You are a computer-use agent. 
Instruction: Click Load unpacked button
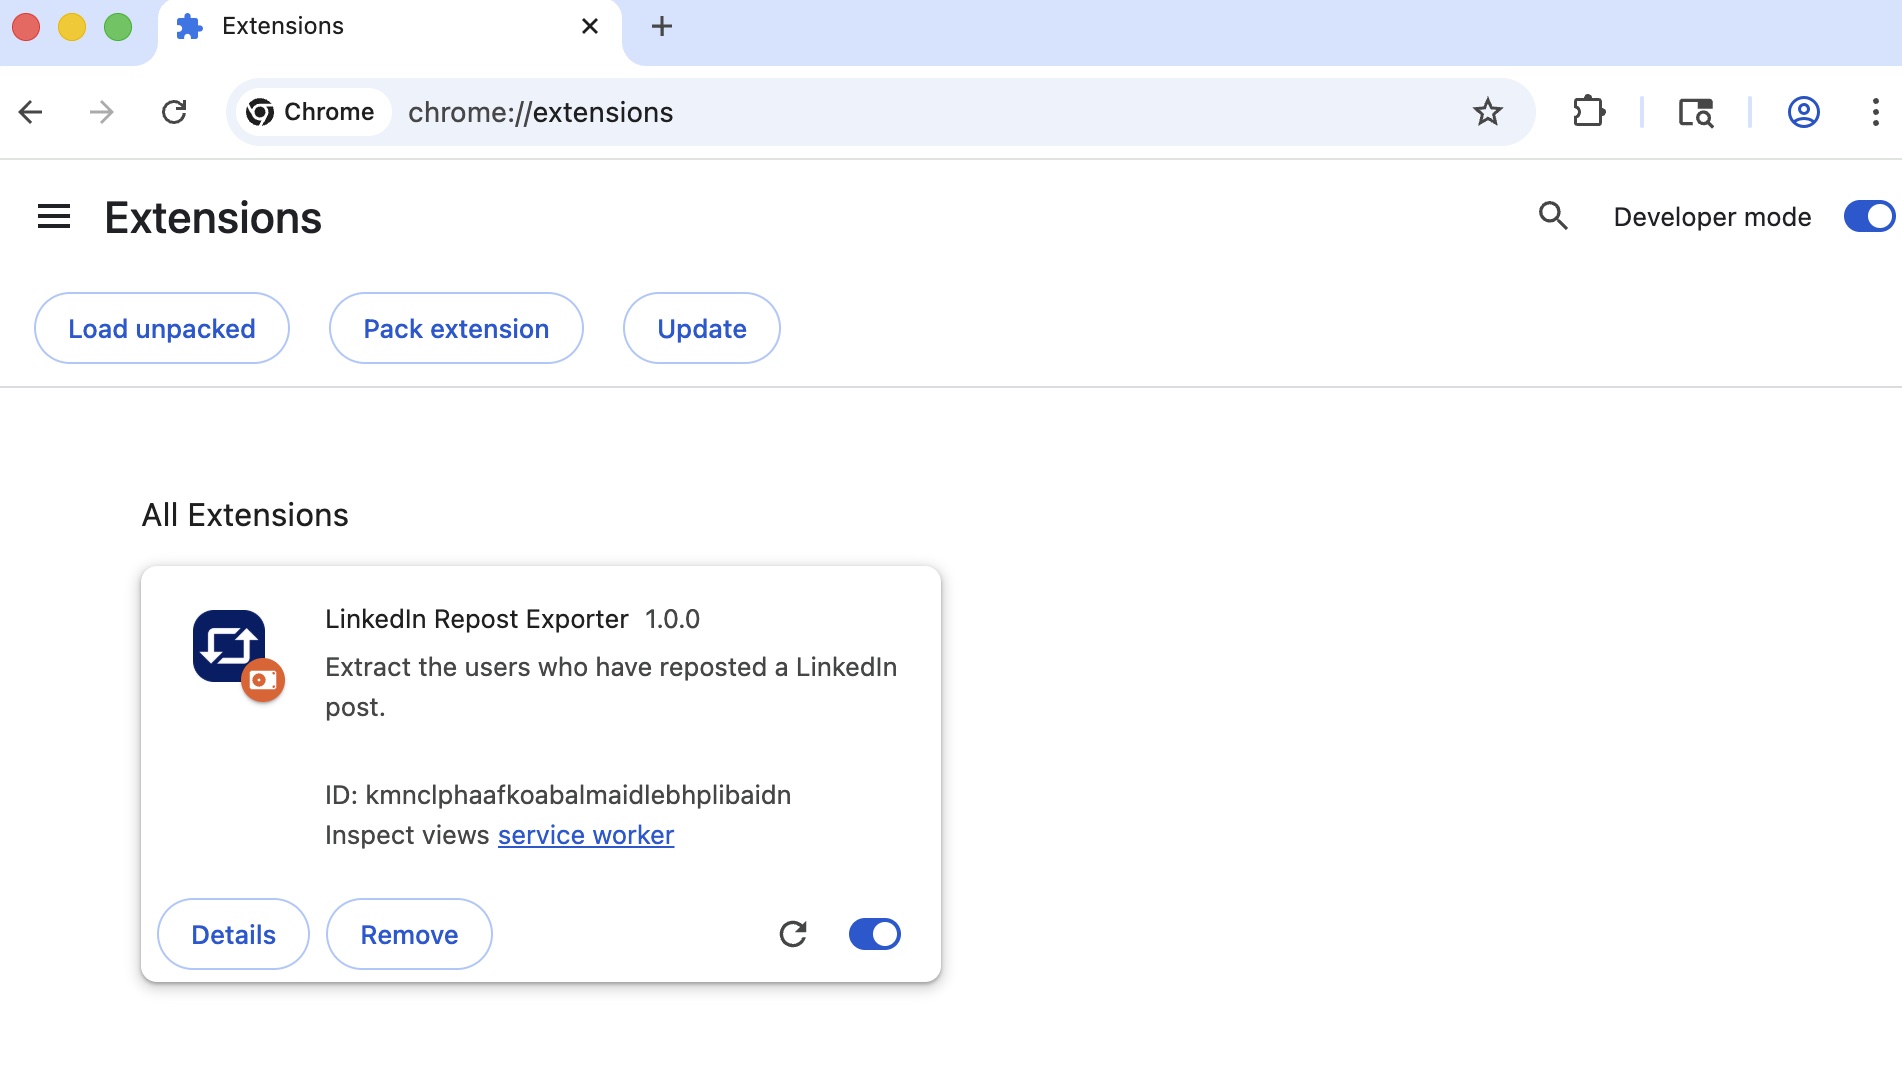(162, 329)
